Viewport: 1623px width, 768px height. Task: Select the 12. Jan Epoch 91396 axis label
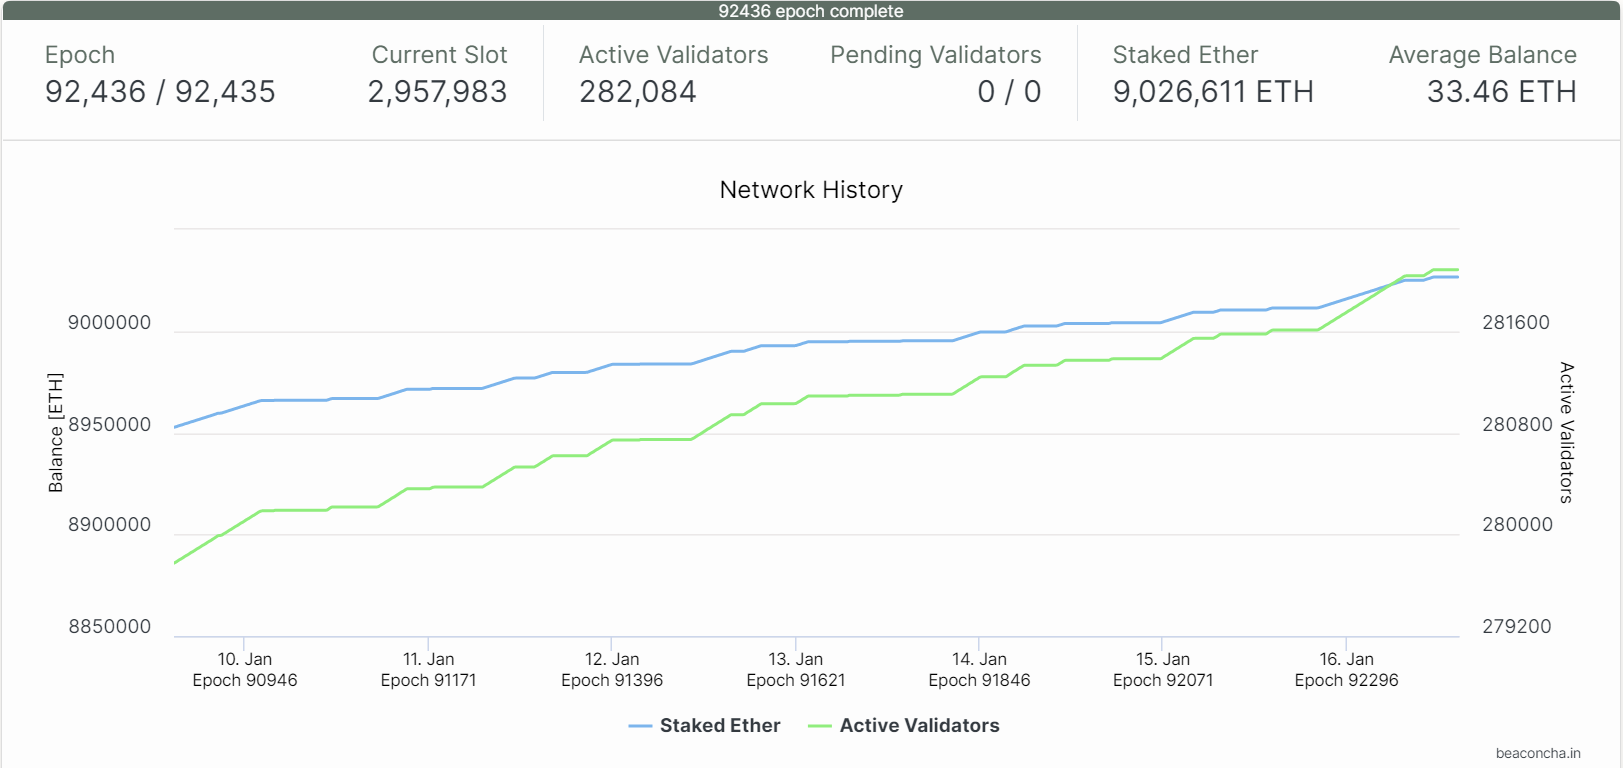612,669
